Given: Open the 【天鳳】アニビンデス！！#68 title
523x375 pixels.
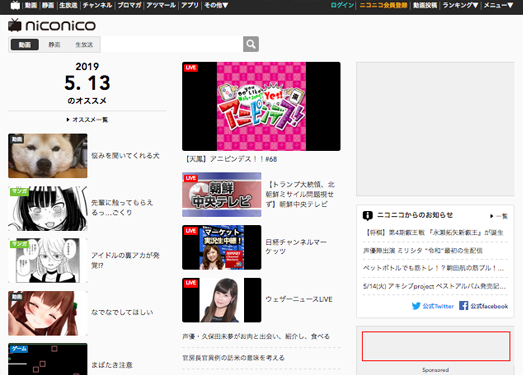Looking at the screenshot, I should coord(231,159).
